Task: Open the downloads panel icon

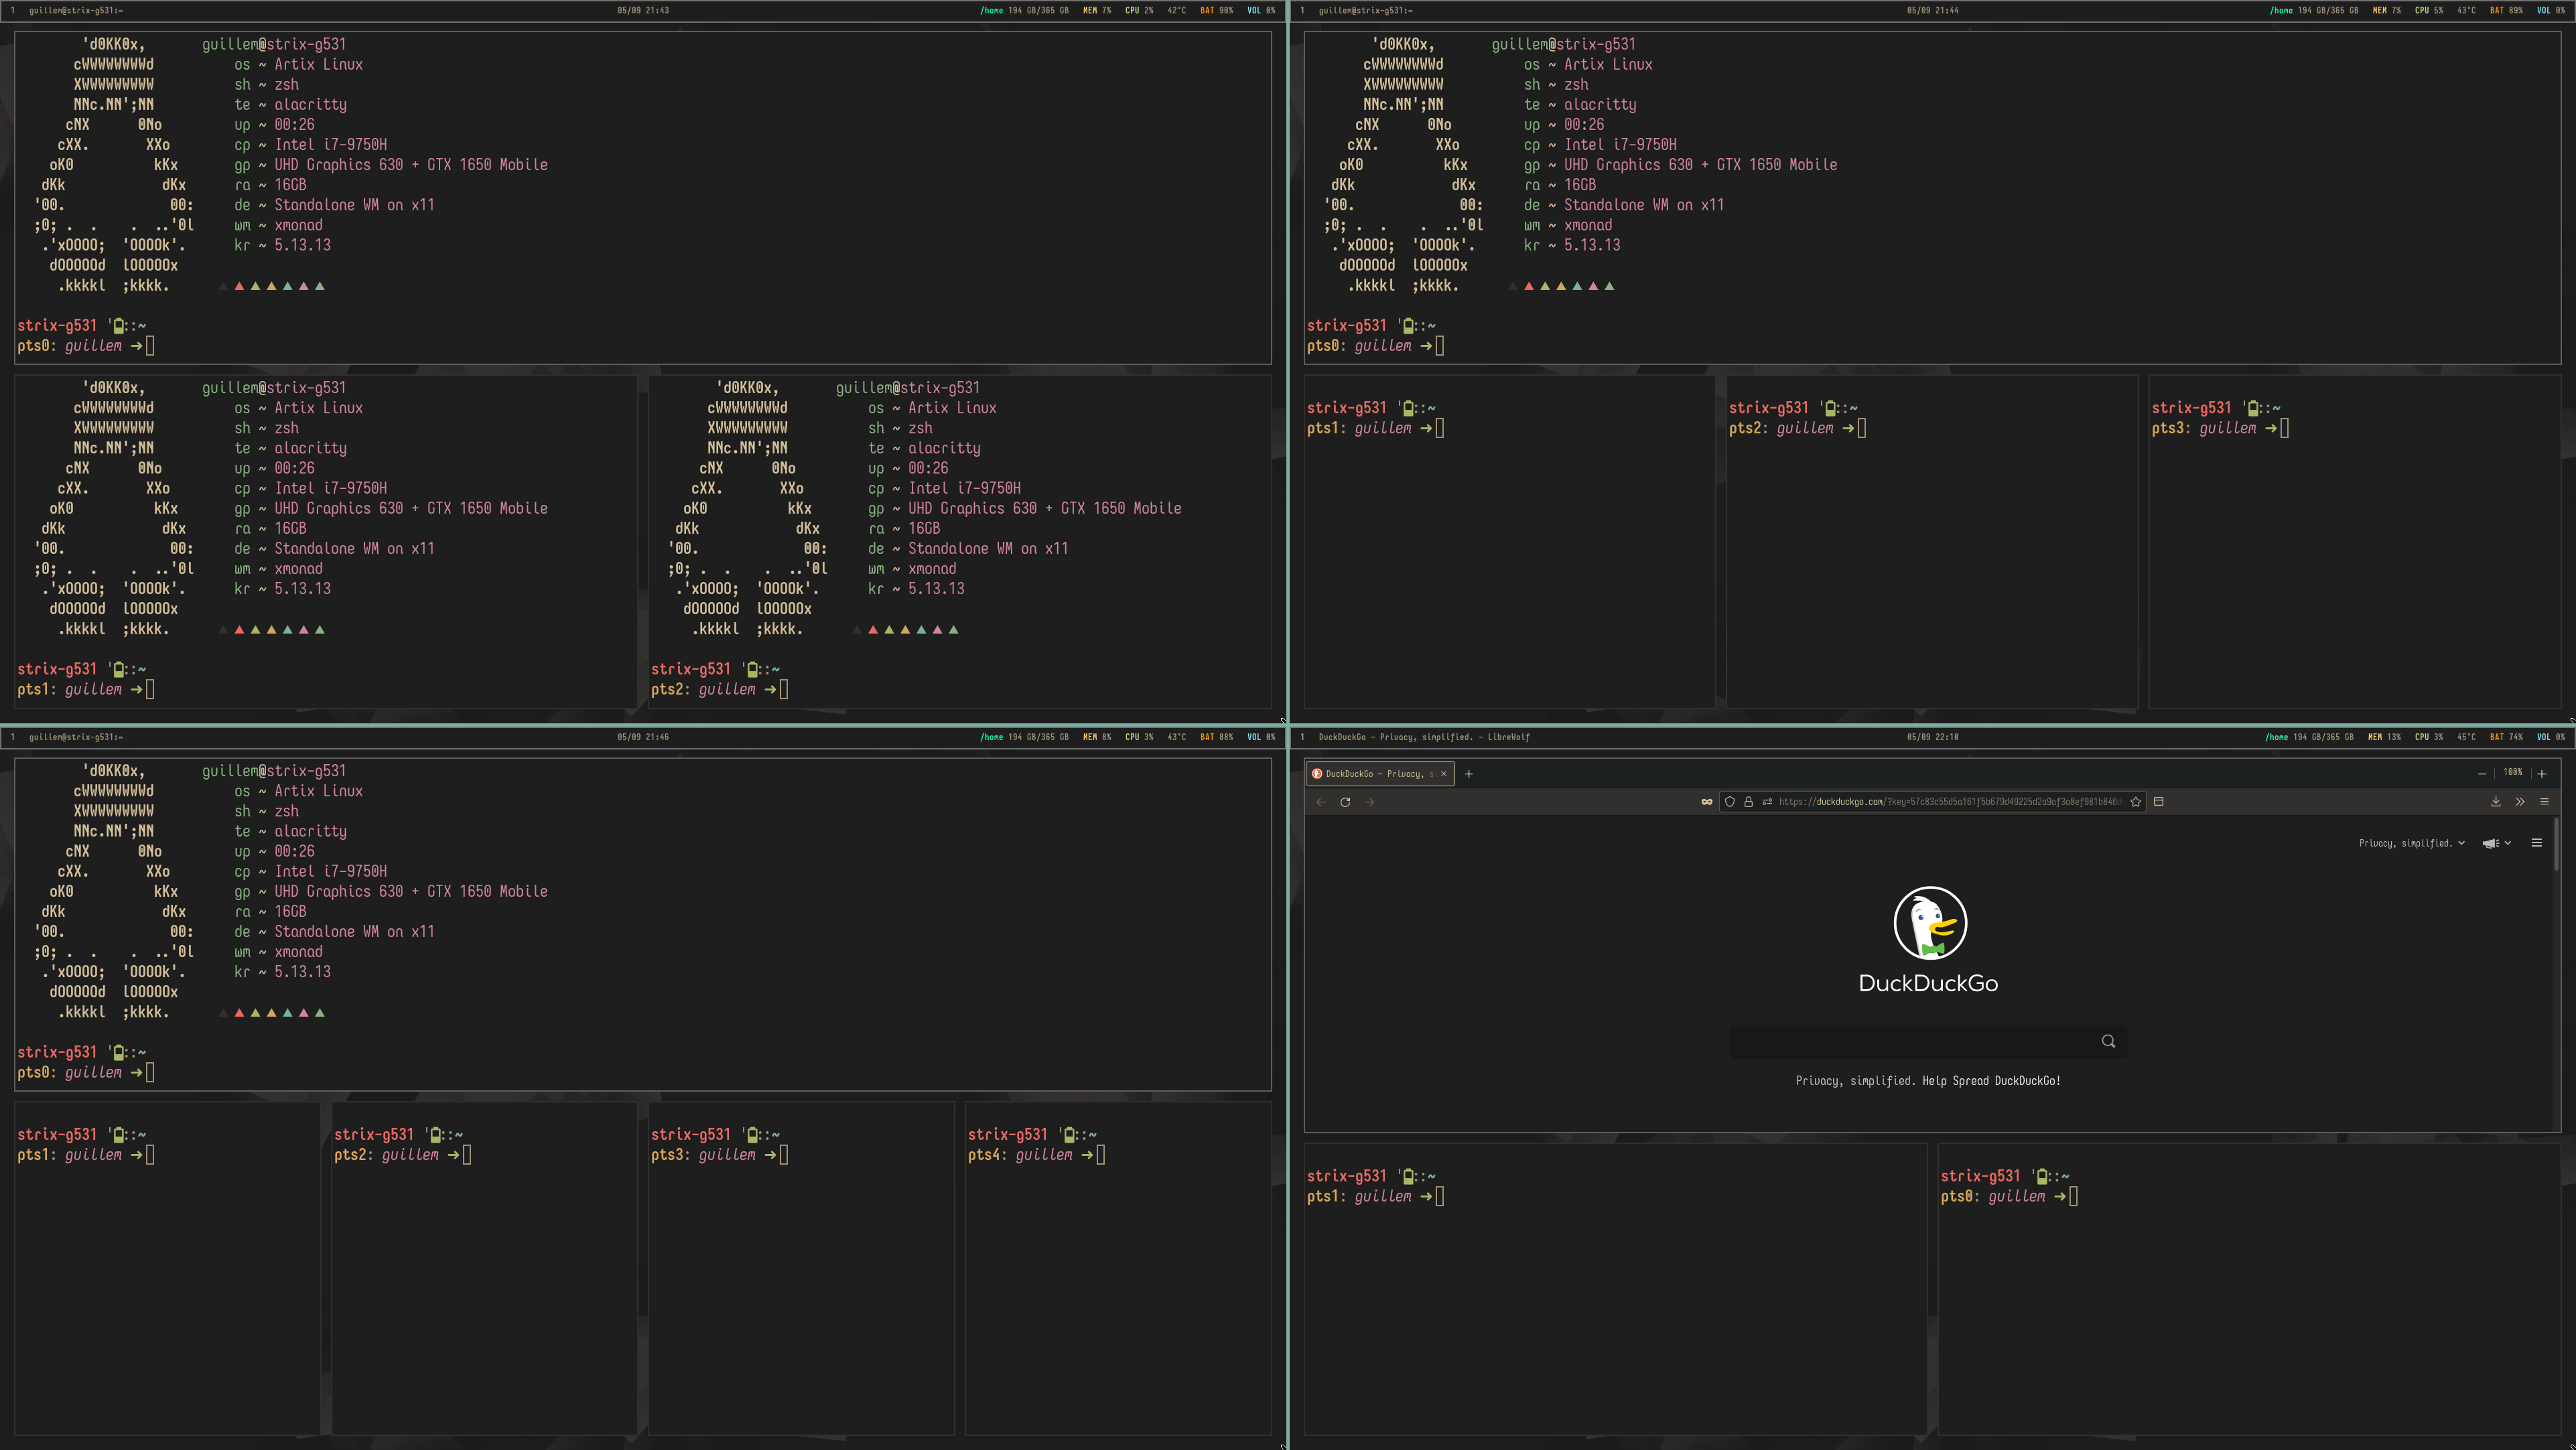Action: pos(2496,802)
